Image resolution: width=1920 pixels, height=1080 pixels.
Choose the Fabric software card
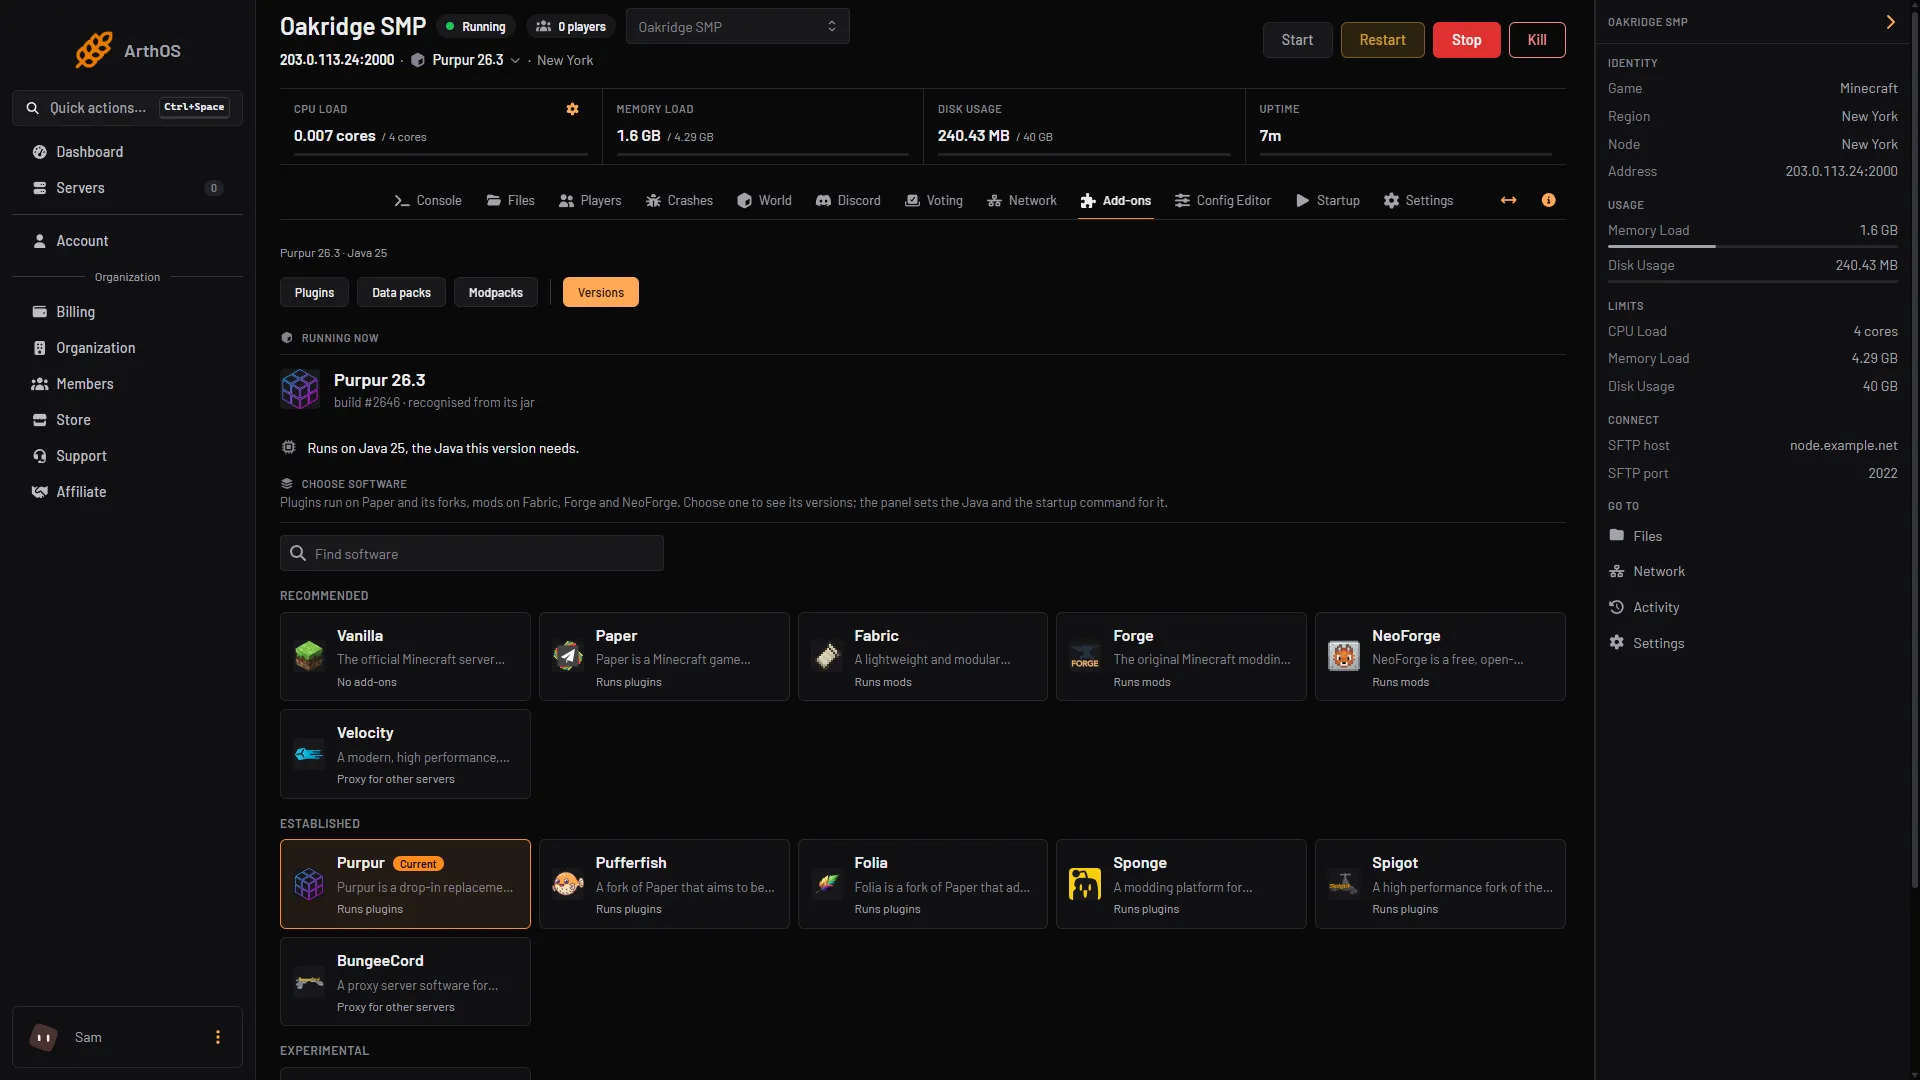tap(922, 656)
